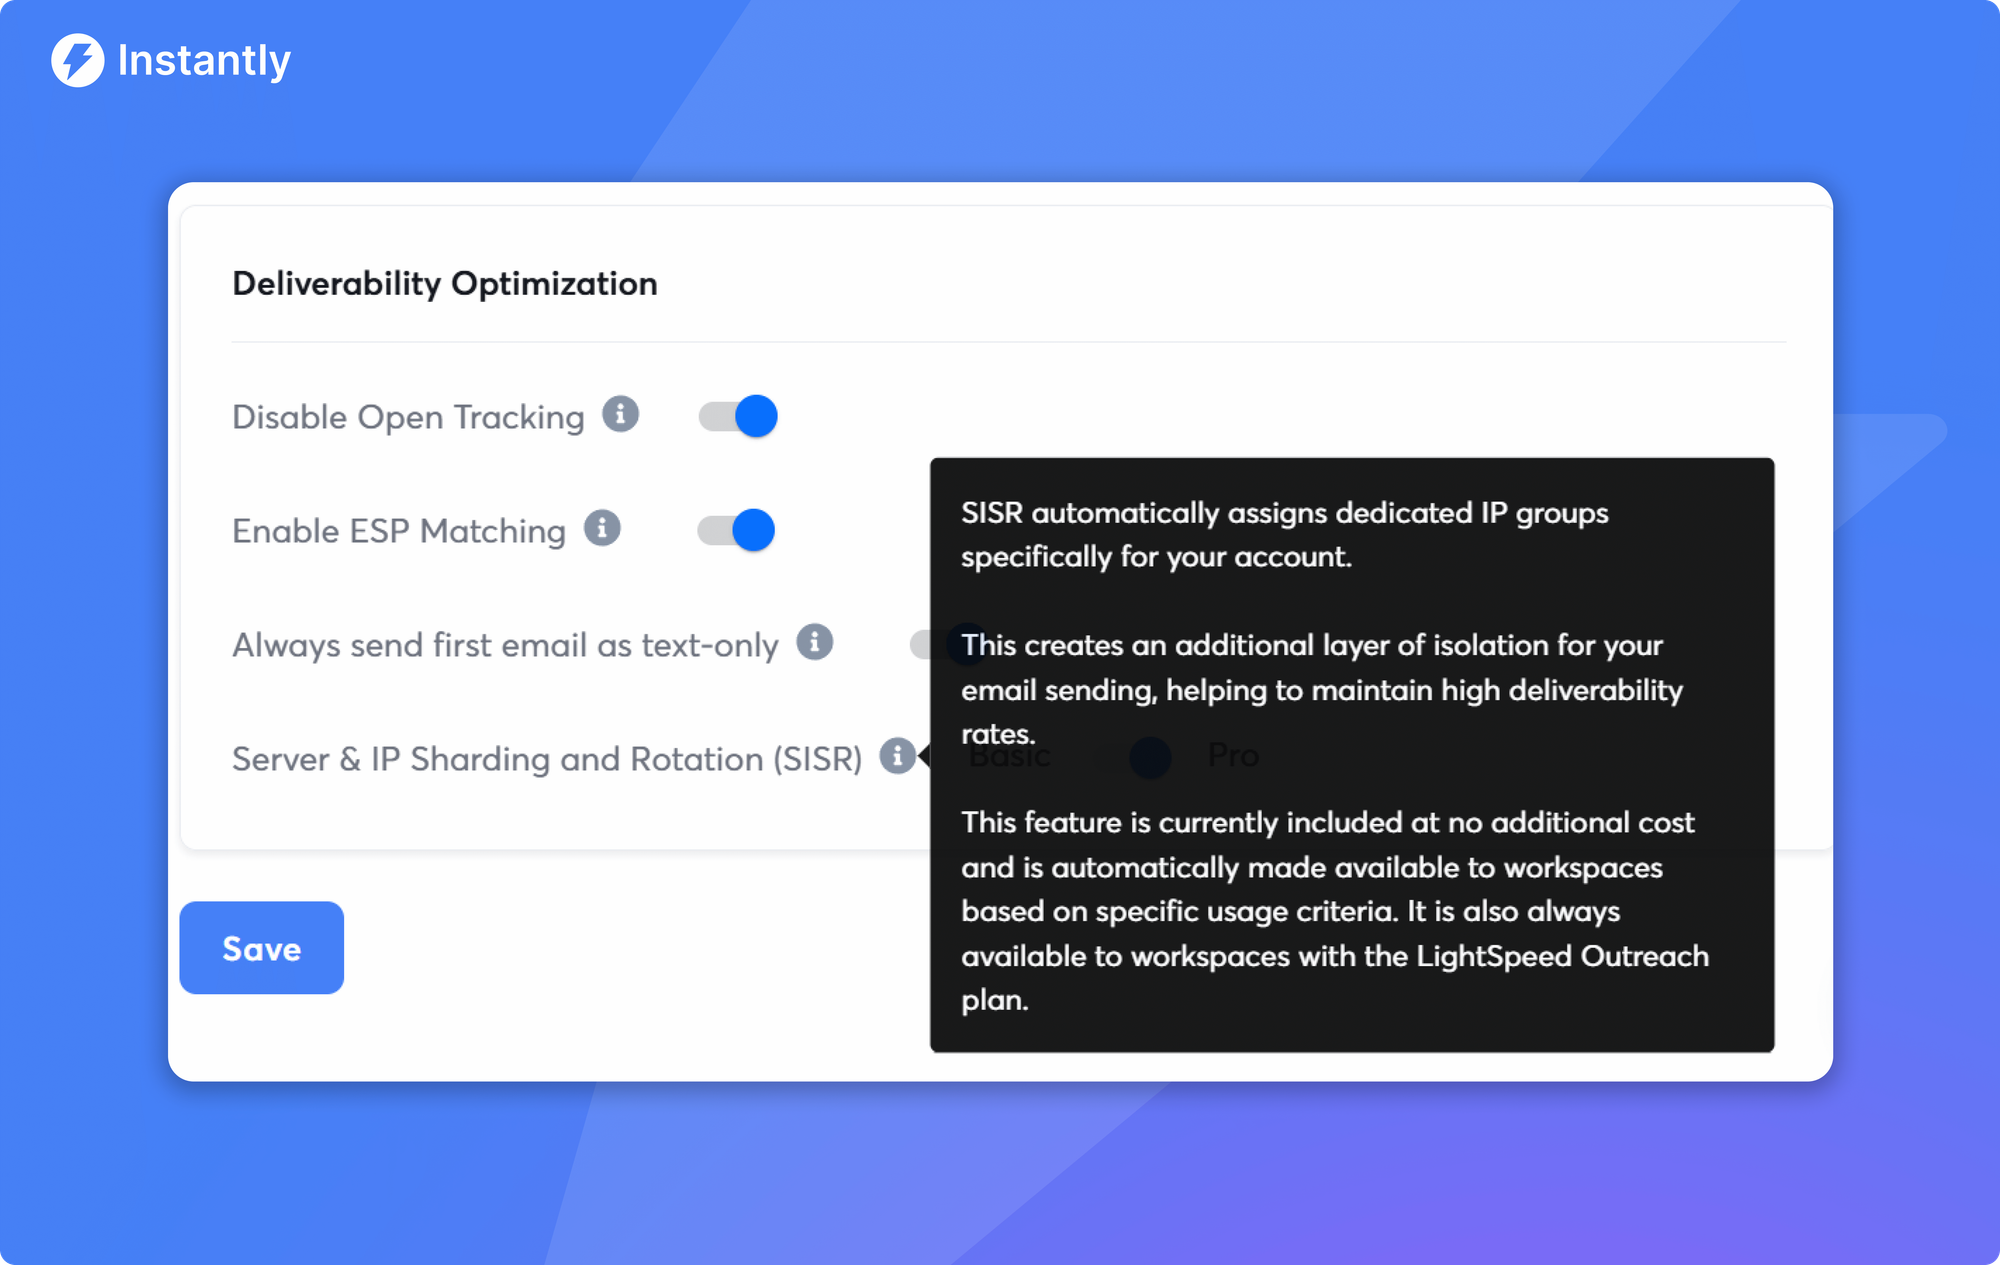Select the Pro SISR option label
2000x1265 pixels.
click(x=1233, y=756)
